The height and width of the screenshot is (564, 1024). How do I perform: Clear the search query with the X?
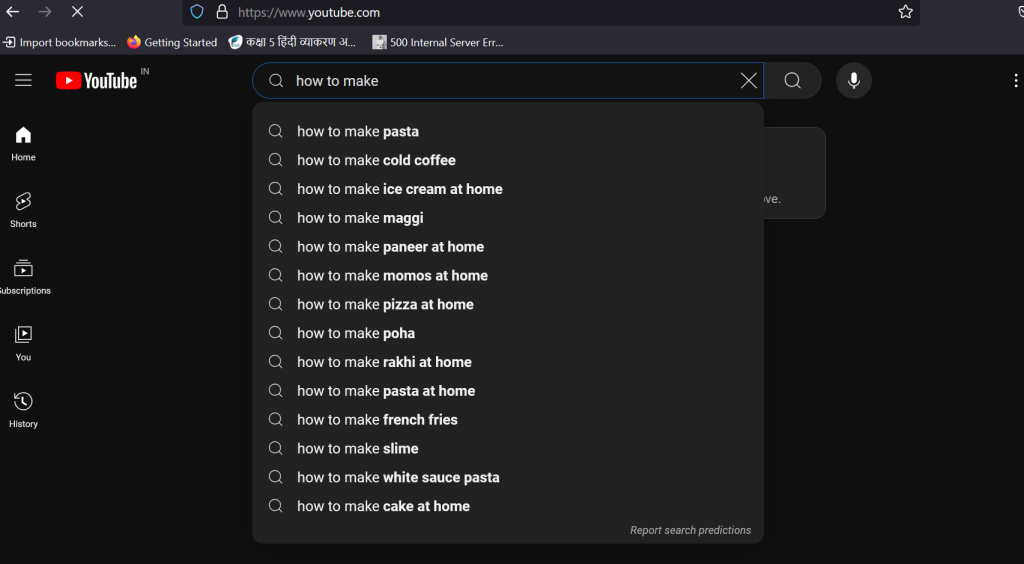748,80
